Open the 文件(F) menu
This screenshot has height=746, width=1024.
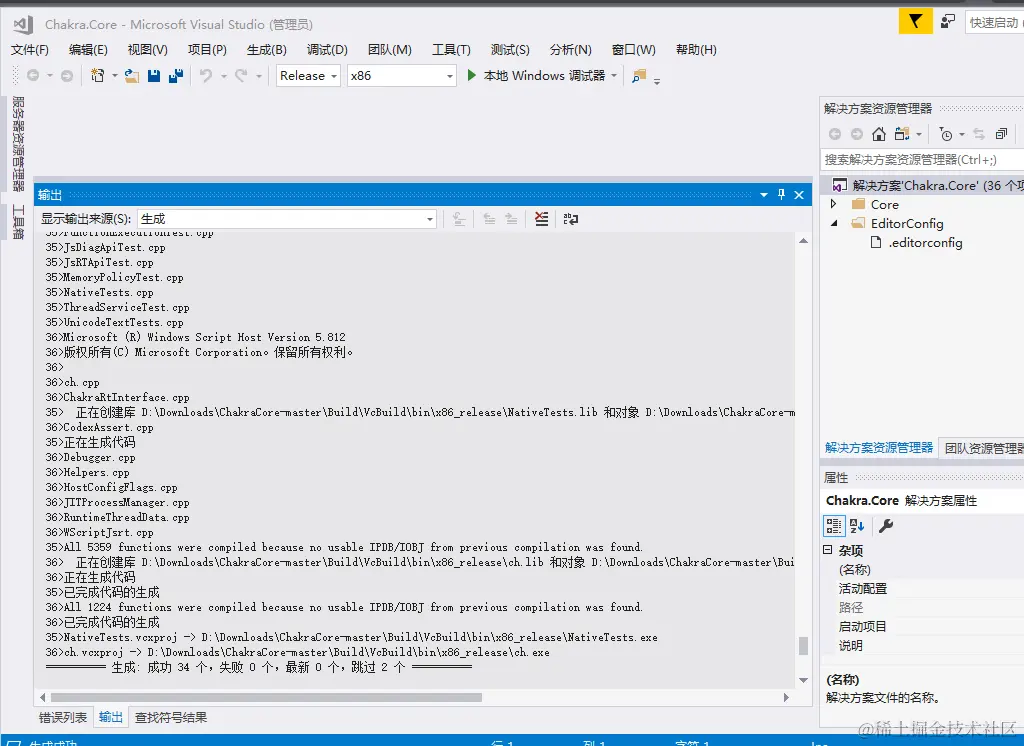pyautogui.click(x=29, y=50)
